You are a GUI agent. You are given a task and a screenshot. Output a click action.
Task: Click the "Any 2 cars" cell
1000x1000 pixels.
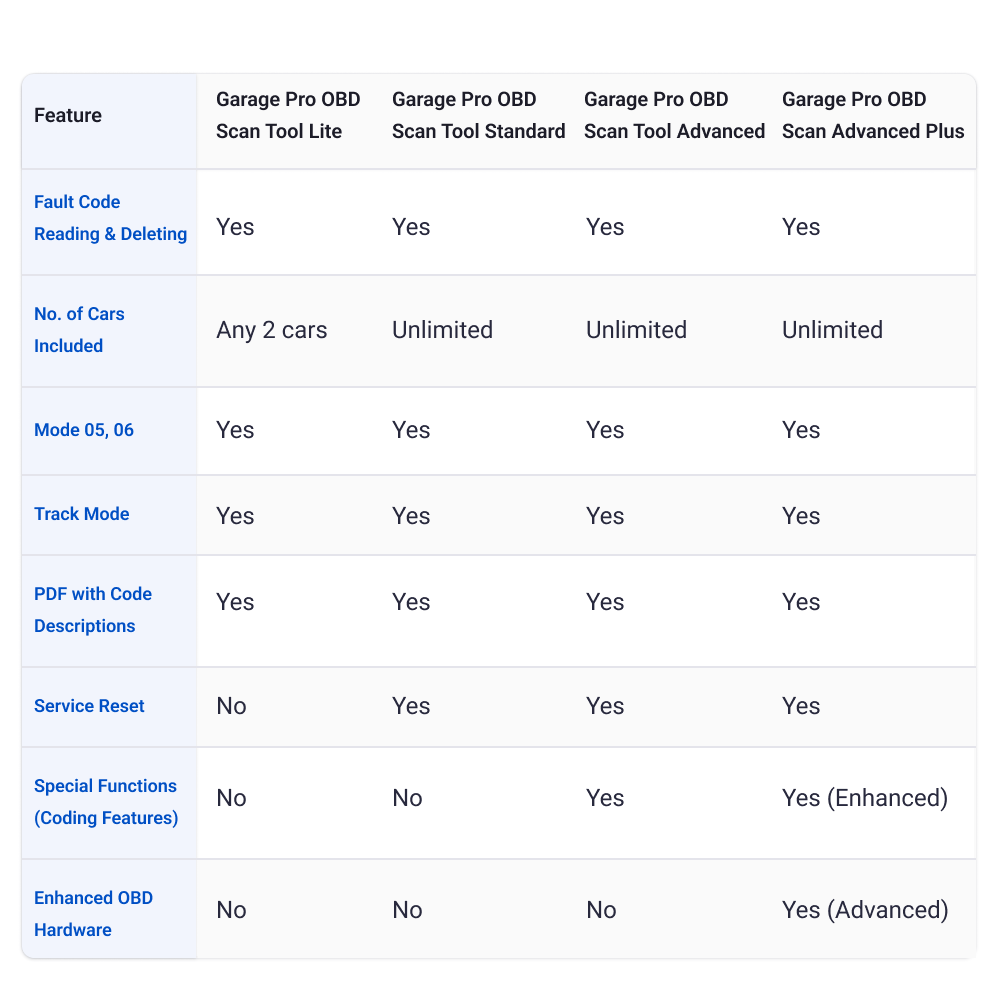[272, 330]
